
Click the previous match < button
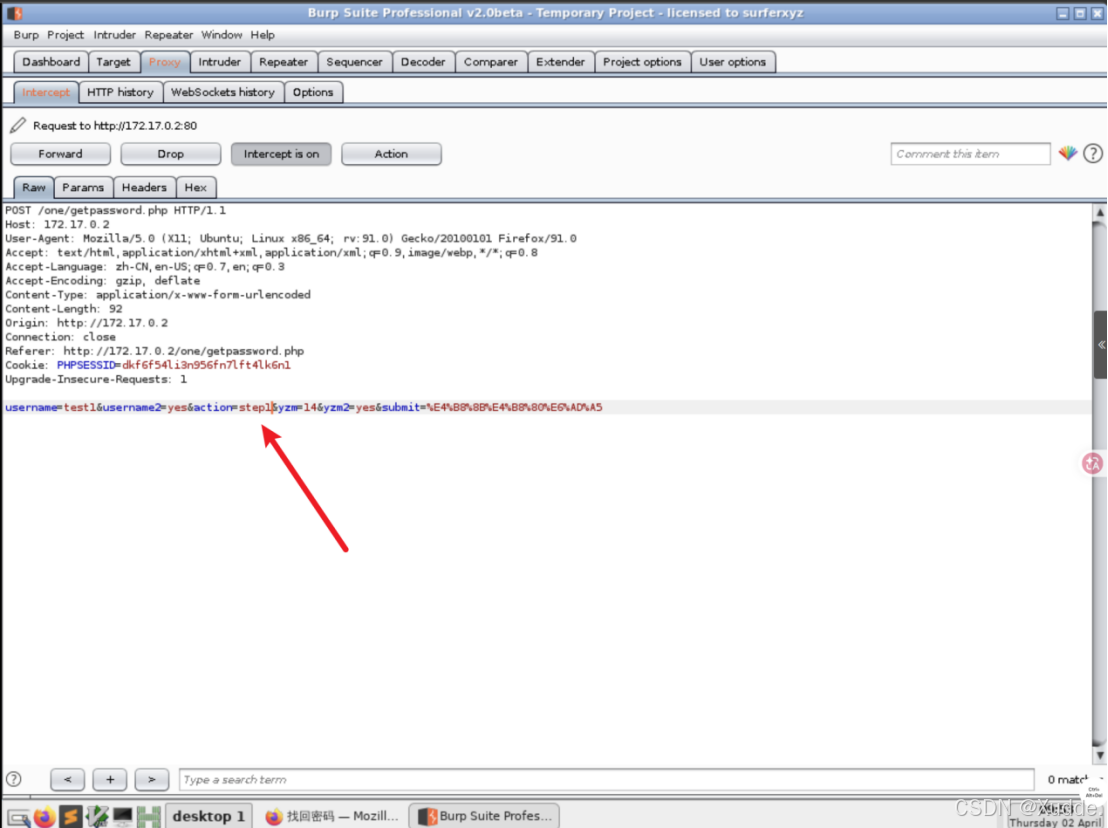(x=68, y=780)
